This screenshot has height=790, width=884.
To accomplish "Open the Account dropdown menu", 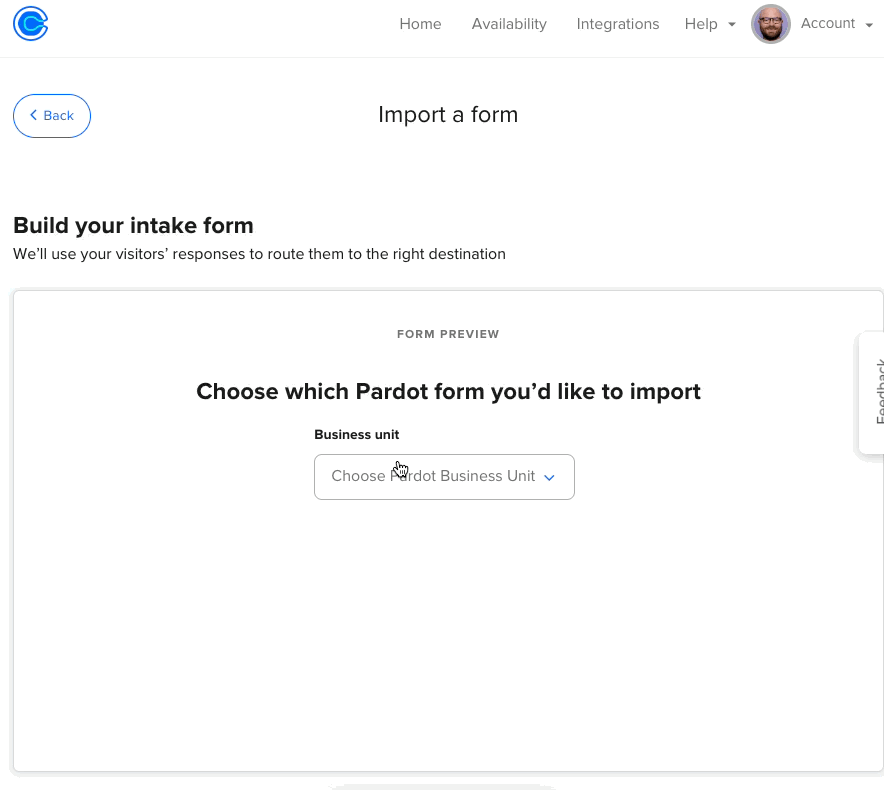I will 828,24.
